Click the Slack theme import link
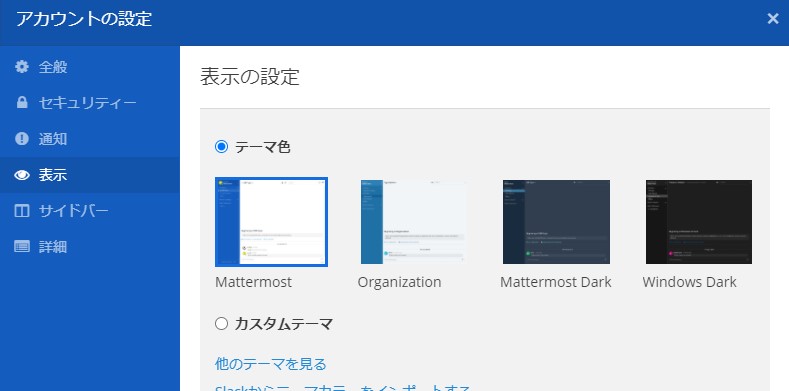 coord(343,388)
